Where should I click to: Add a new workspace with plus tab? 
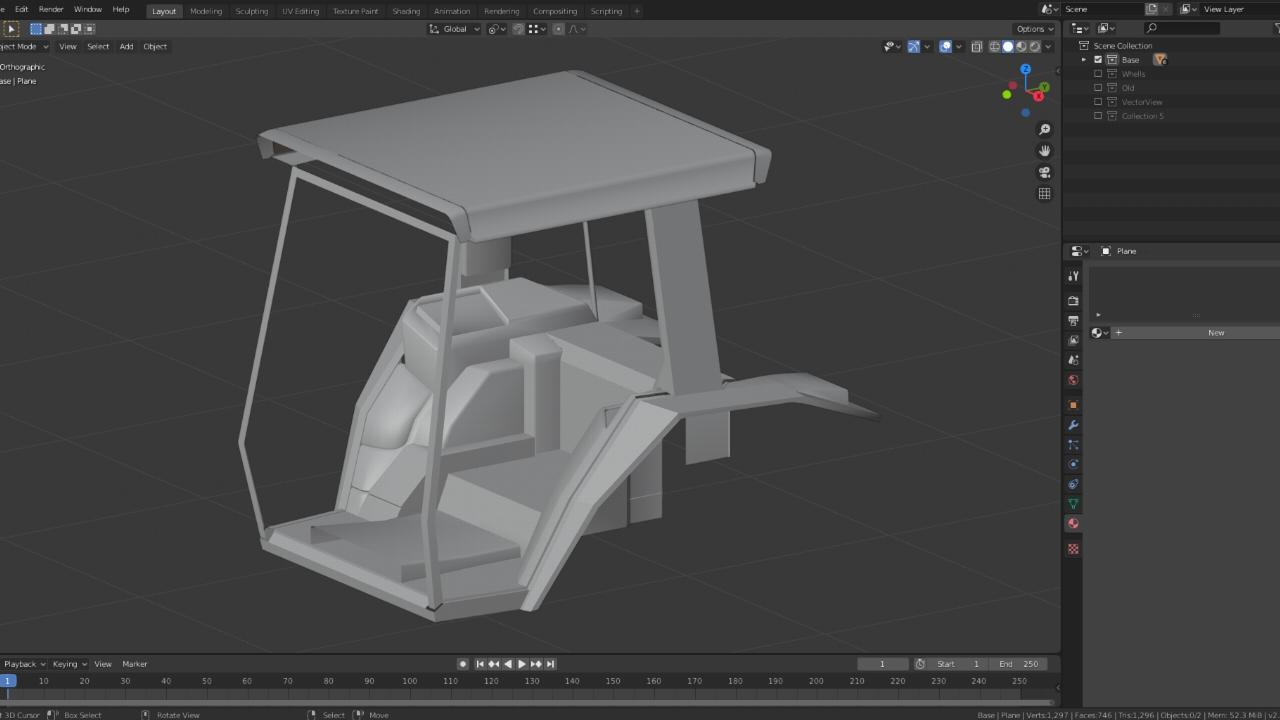tap(636, 11)
